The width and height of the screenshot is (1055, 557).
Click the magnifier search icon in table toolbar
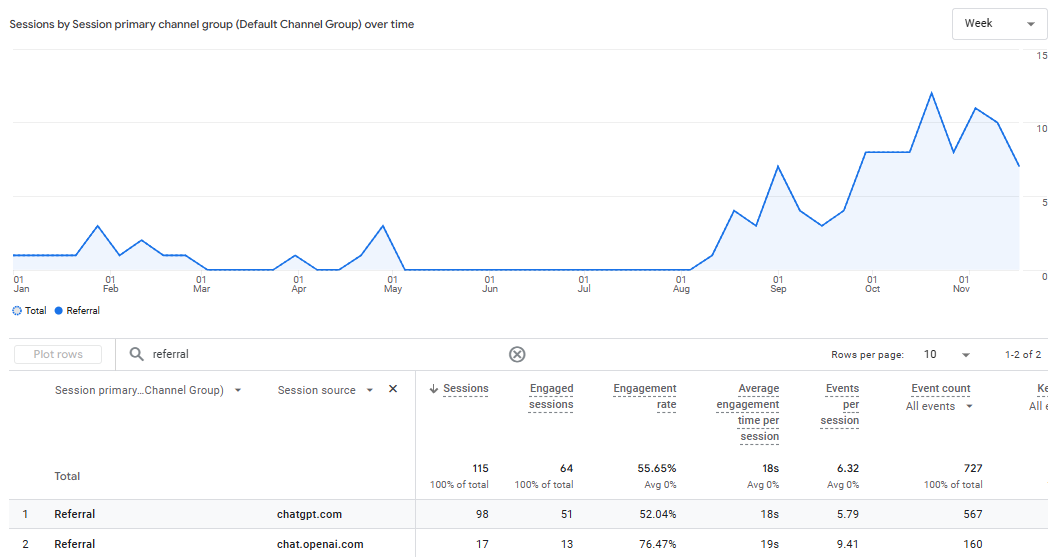pos(137,354)
